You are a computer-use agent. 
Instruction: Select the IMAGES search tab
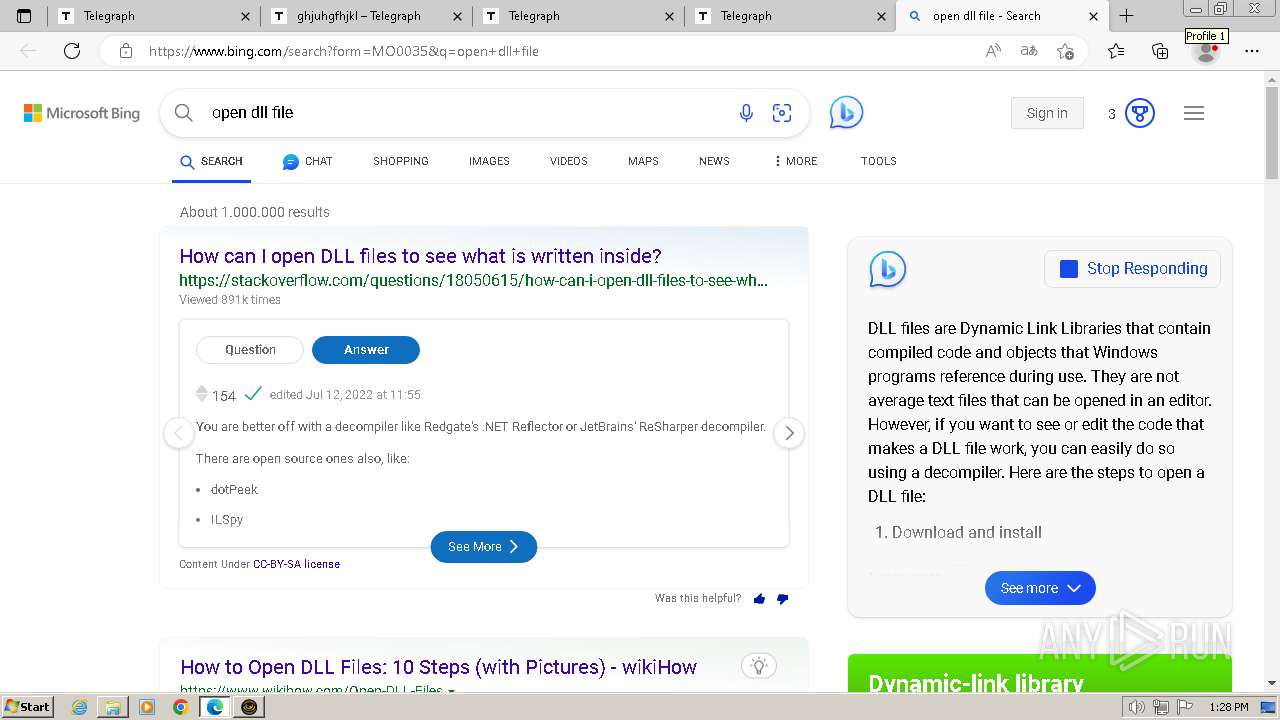pos(489,161)
